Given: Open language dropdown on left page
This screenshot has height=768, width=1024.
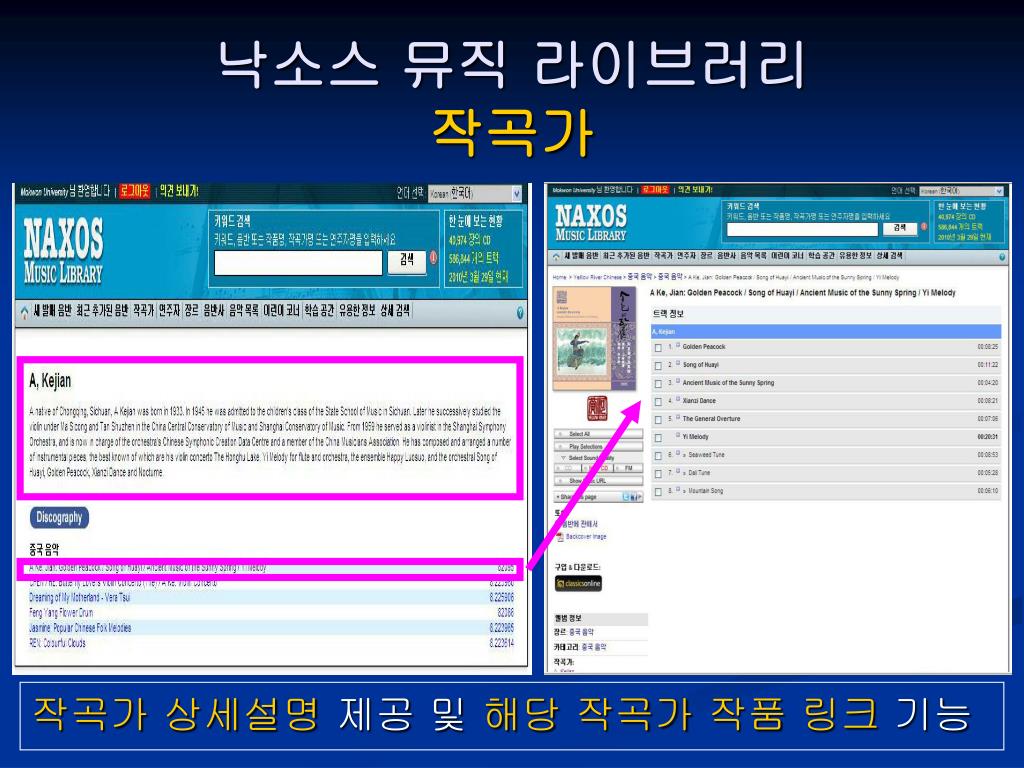Looking at the screenshot, I should click(475, 194).
